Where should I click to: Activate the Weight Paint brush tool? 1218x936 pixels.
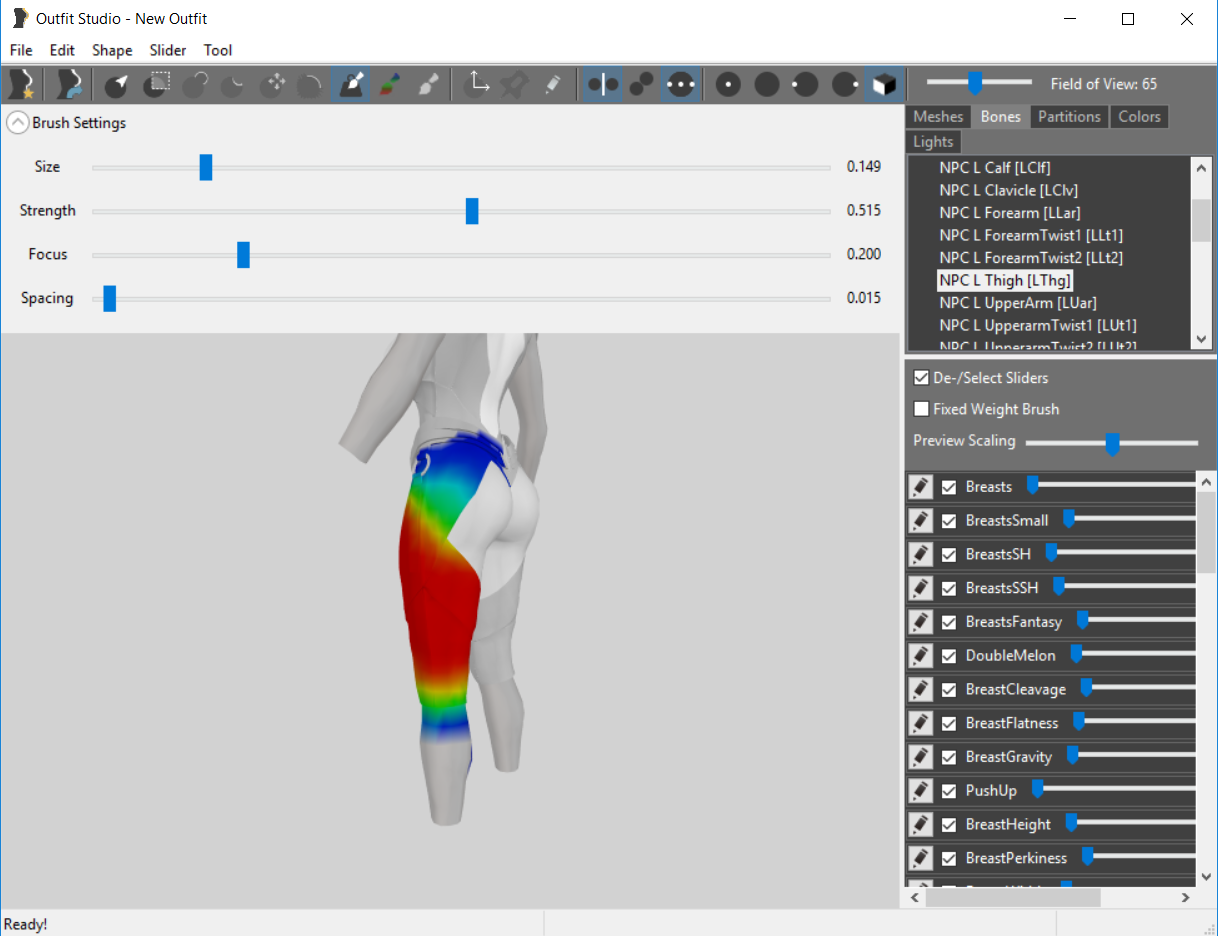(x=350, y=85)
